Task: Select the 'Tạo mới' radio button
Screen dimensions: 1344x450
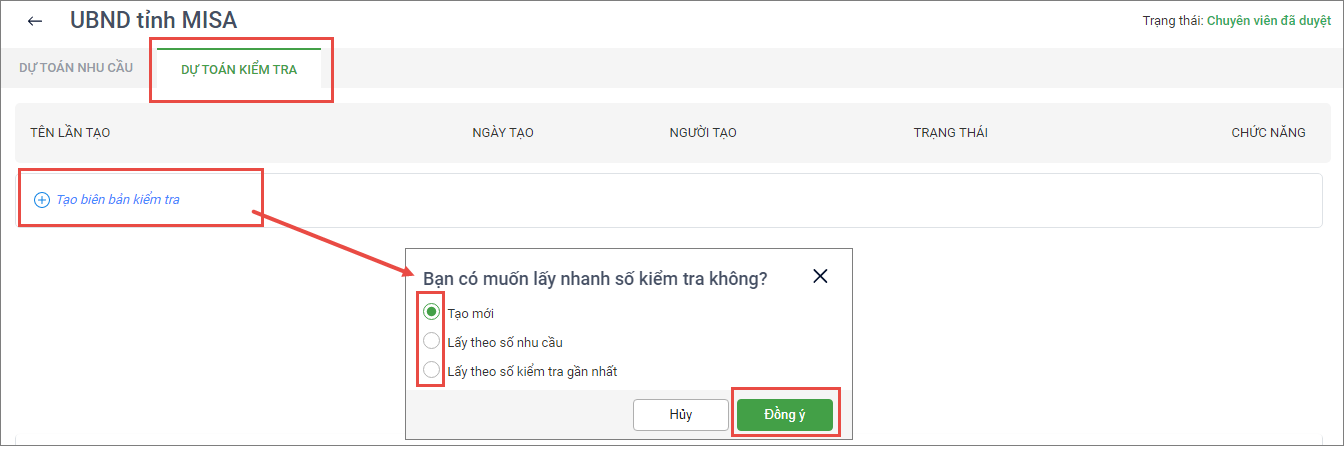Action: click(432, 312)
